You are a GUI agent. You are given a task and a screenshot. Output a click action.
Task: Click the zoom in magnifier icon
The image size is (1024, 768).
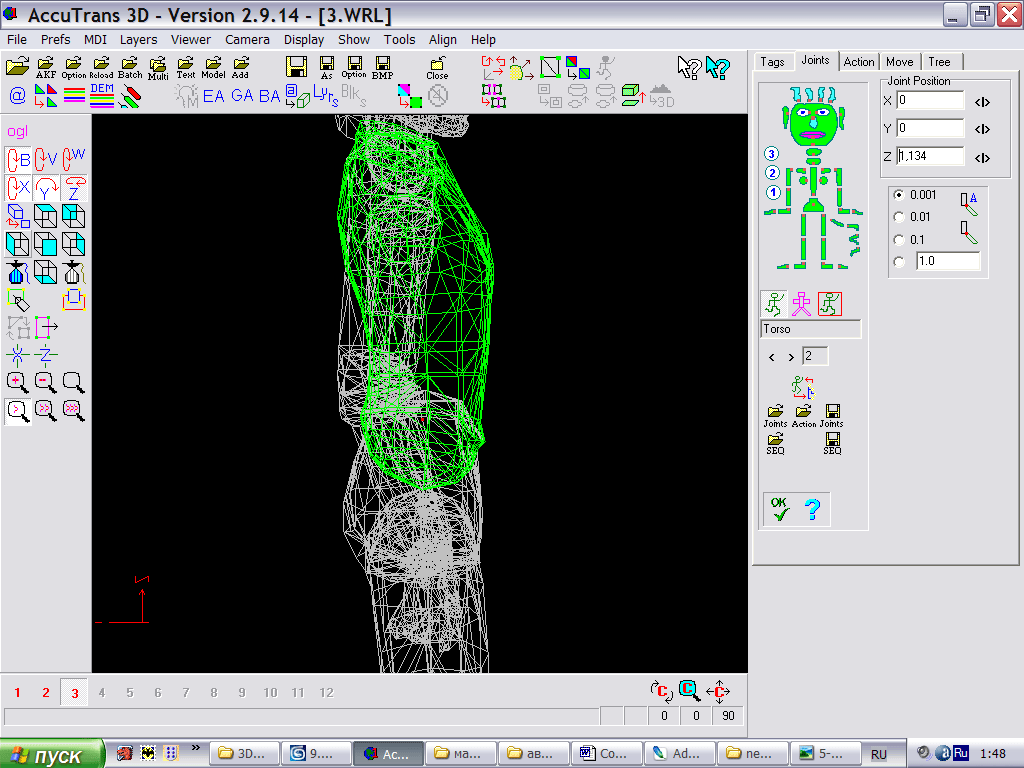click(18, 382)
